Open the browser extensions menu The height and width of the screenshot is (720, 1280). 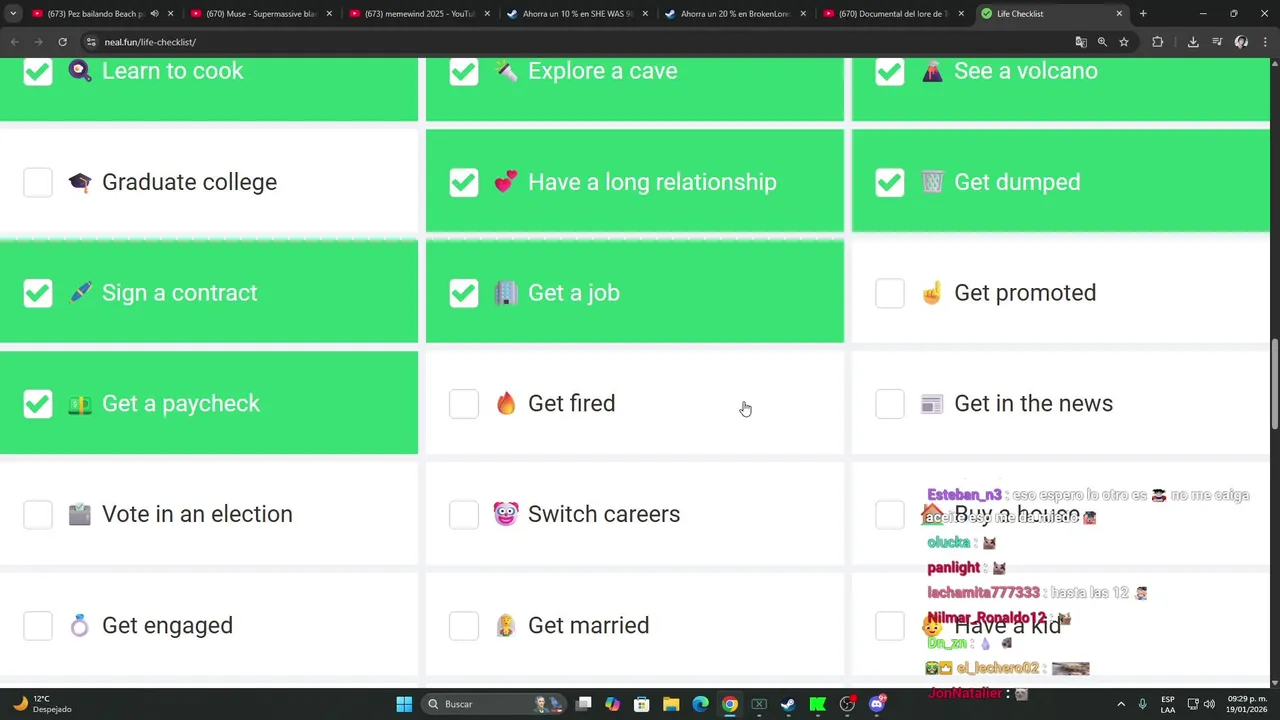click(1158, 42)
